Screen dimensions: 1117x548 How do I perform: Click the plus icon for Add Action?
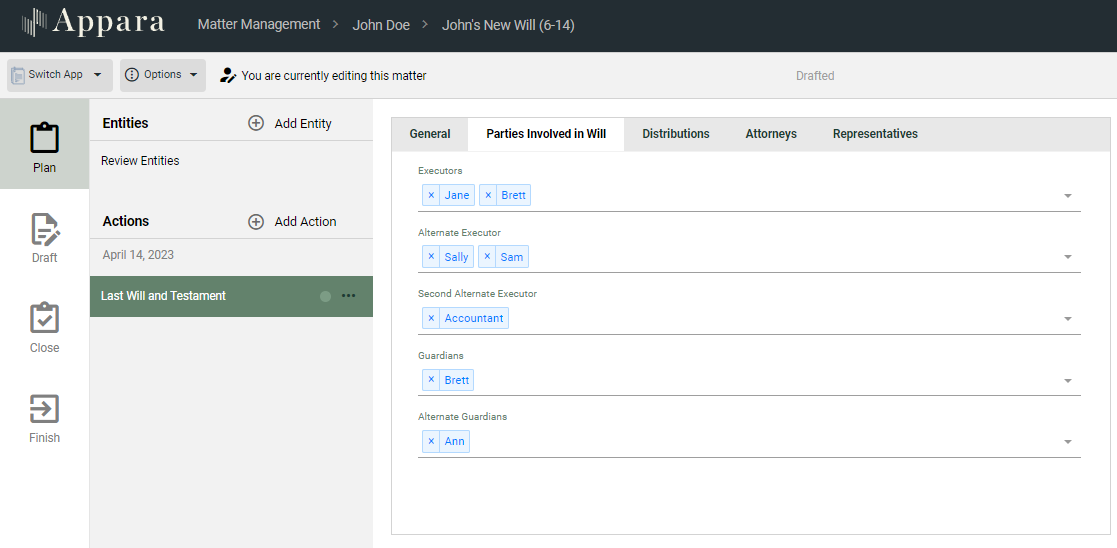[x=256, y=222]
